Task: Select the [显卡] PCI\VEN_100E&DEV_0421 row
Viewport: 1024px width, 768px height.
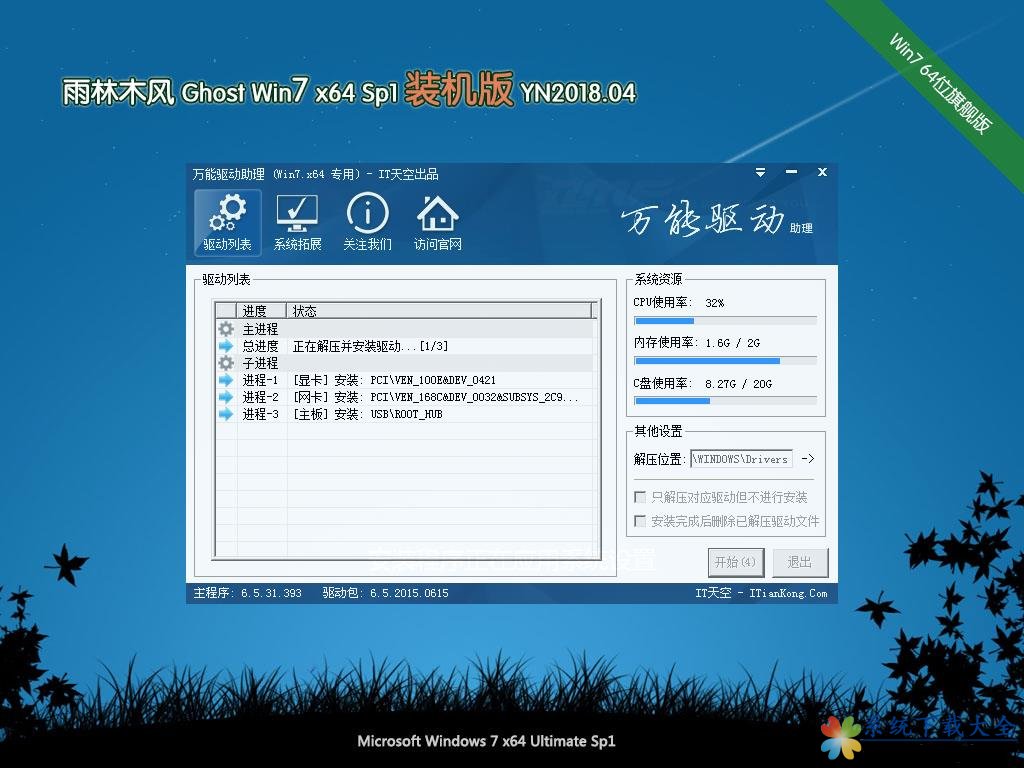Action: [x=405, y=379]
